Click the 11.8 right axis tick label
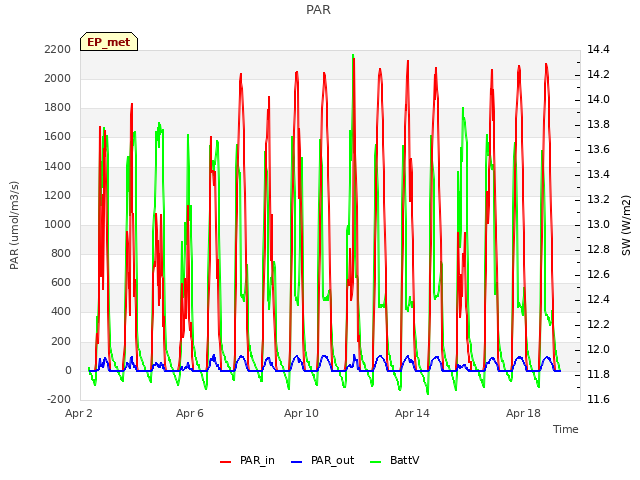The width and height of the screenshot is (640, 480). pos(598,375)
